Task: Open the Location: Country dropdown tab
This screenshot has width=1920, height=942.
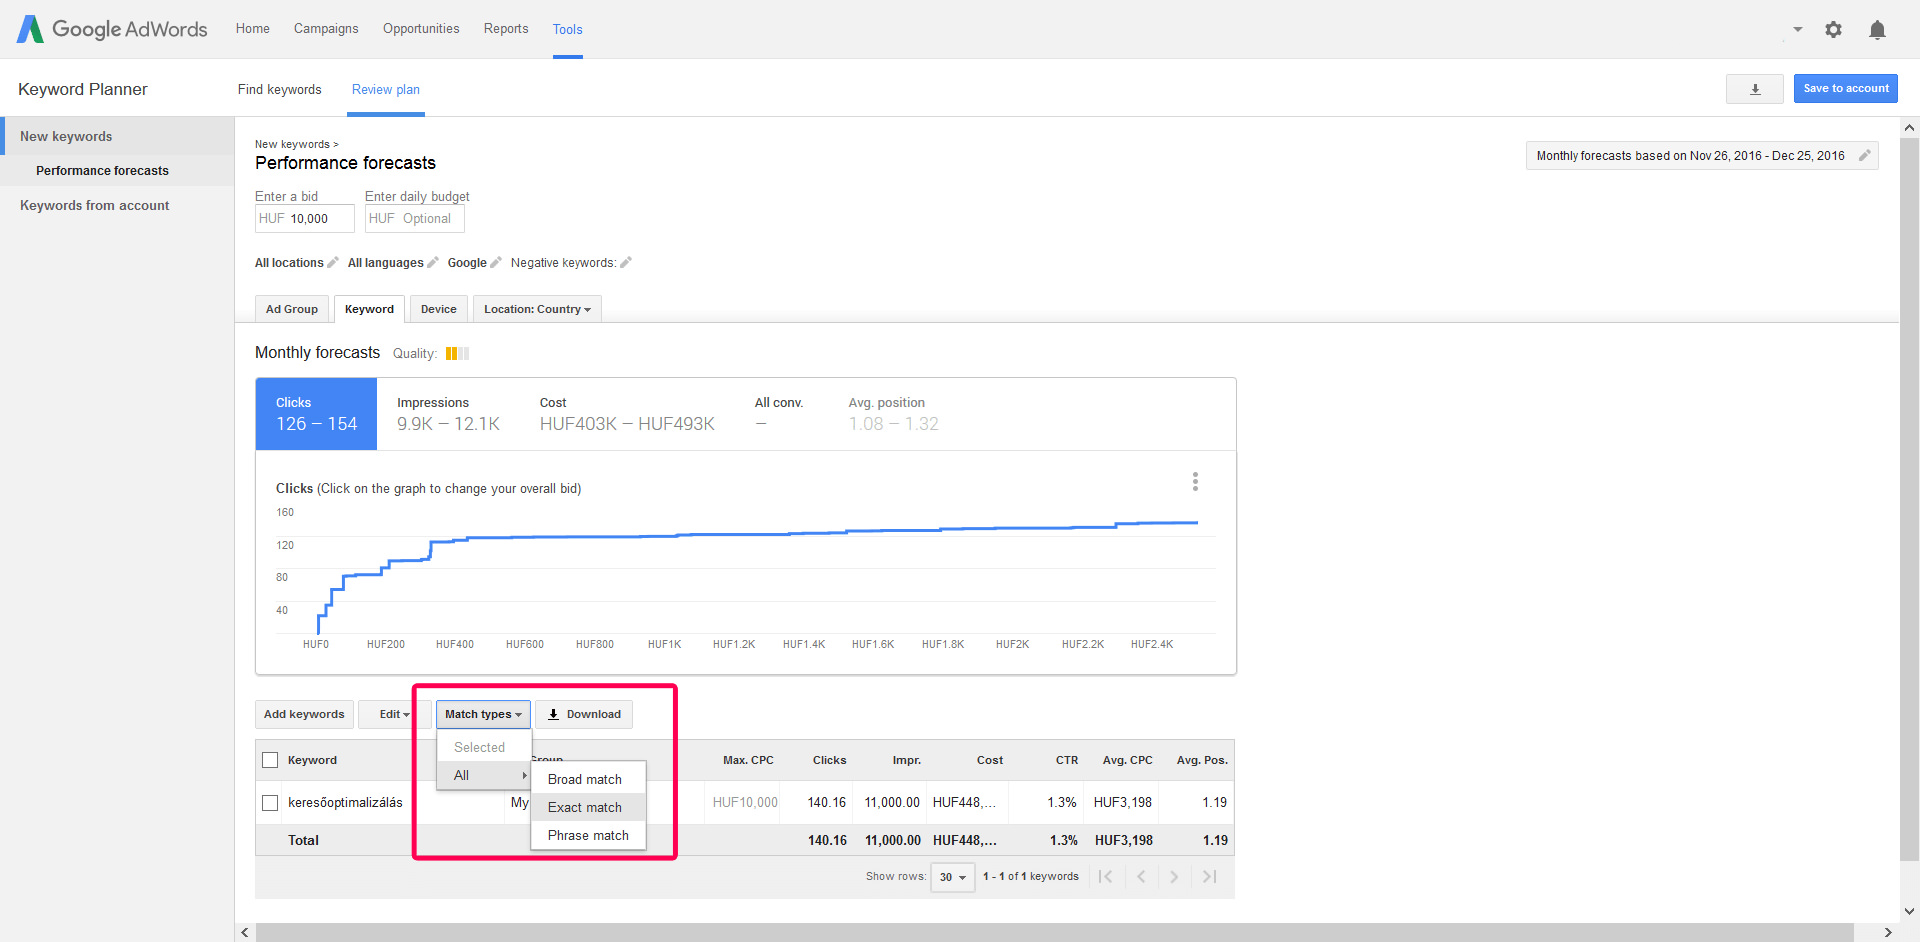Action: pyautogui.click(x=537, y=309)
